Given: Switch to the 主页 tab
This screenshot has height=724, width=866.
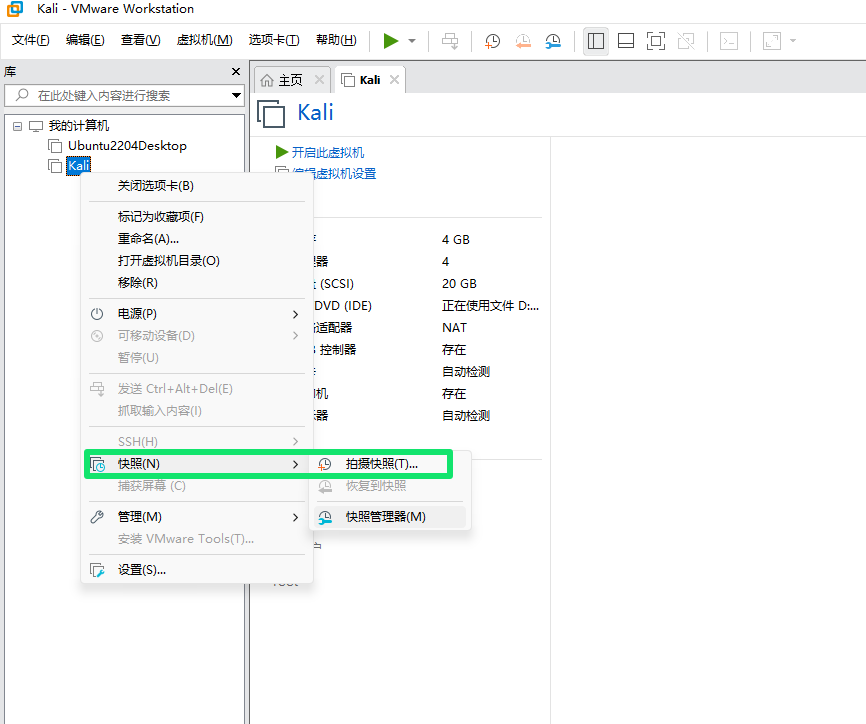Looking at the screenshot, I should [289, 80].
